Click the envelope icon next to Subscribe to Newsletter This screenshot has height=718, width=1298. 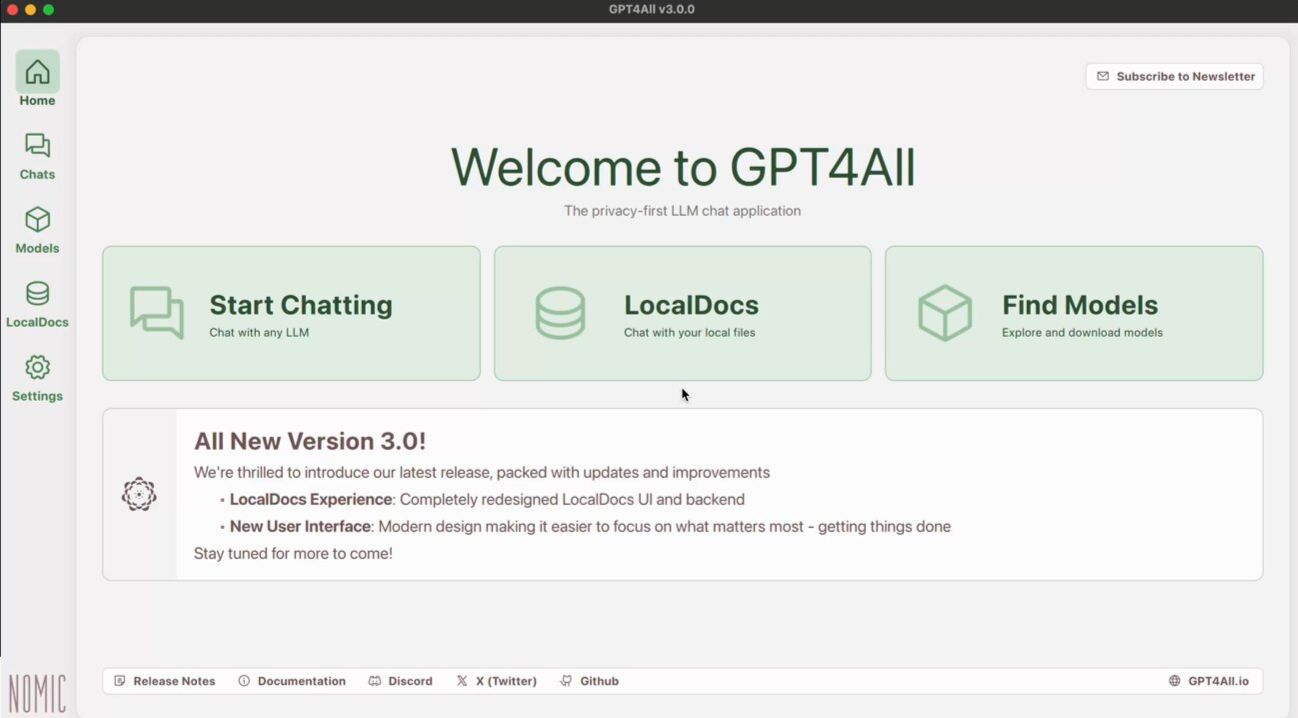(1103, 76)
